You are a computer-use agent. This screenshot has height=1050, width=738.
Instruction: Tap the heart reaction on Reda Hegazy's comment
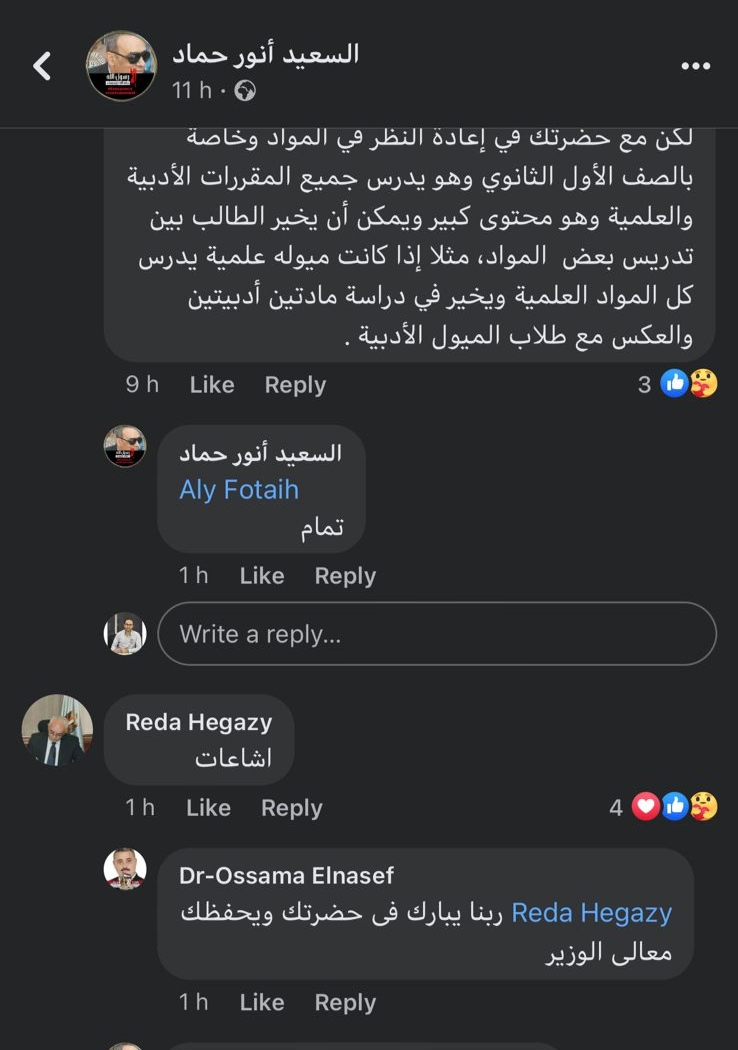[646, 807]
